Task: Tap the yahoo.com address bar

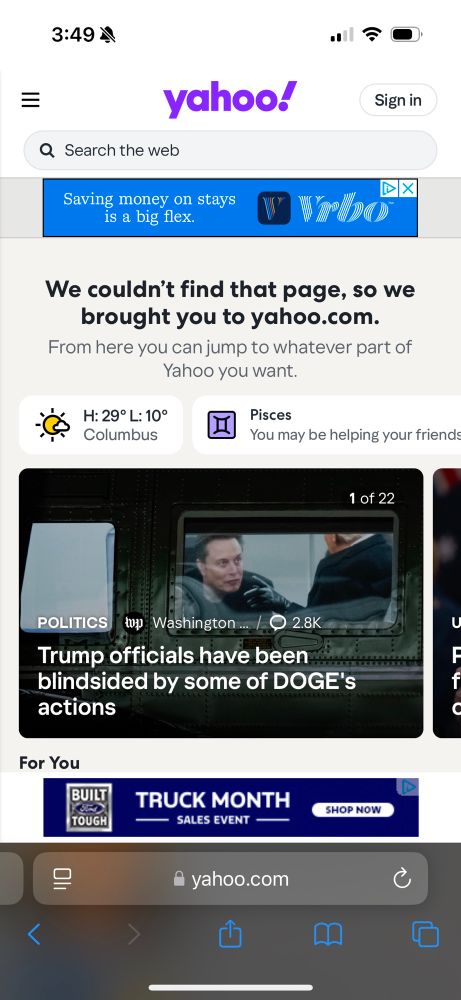Action: [230, 879]
